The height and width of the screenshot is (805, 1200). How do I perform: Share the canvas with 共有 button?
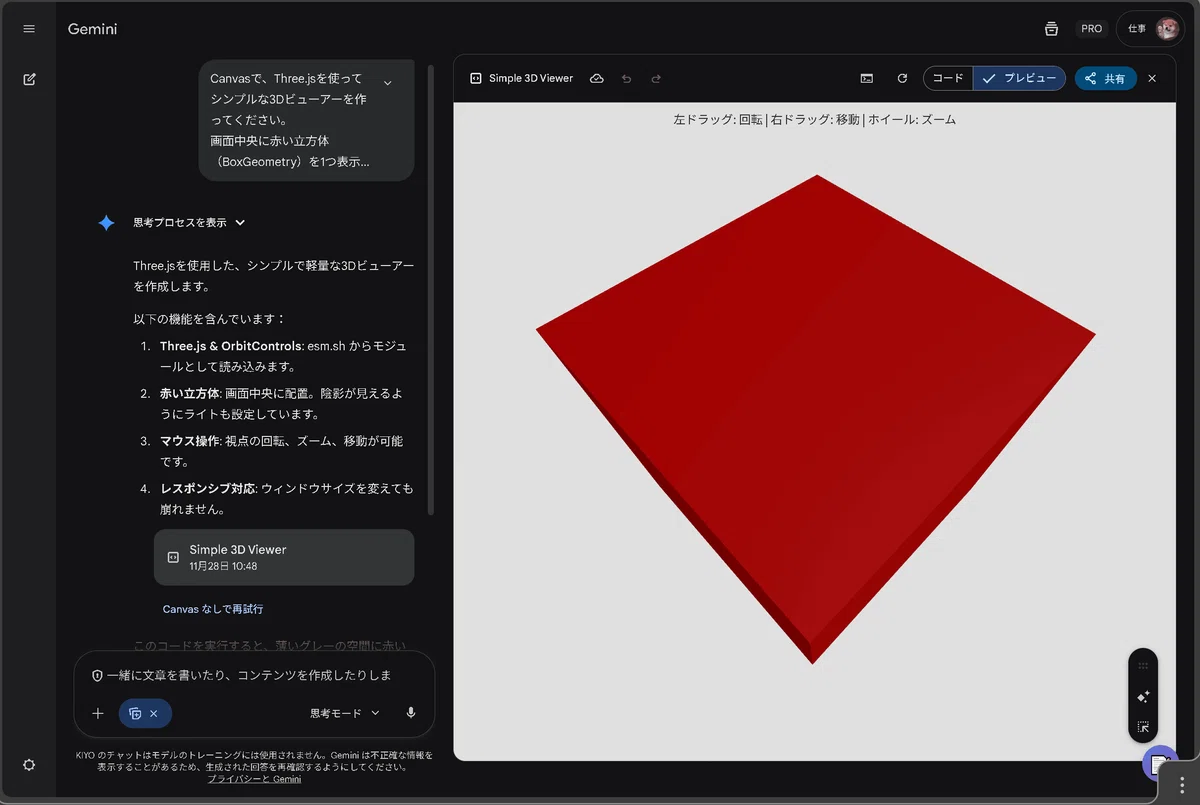point(1105,78)
